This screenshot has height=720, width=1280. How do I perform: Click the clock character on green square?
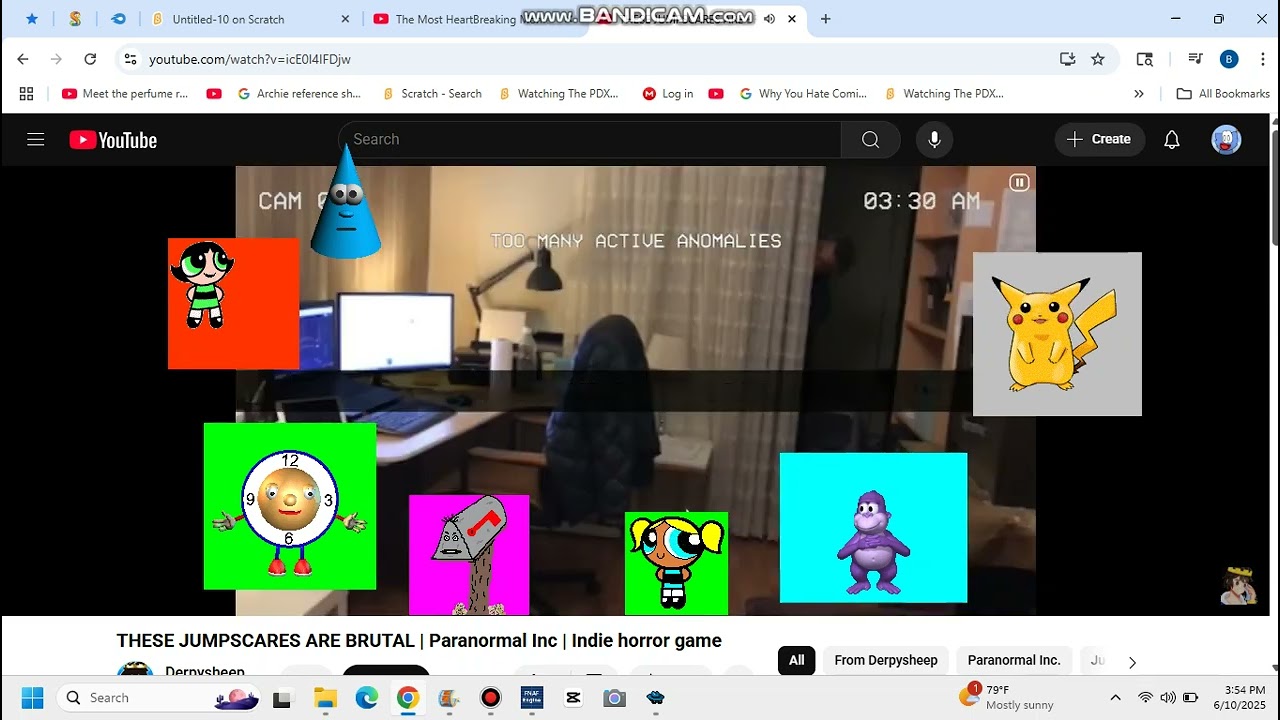[x=290, y=506]
